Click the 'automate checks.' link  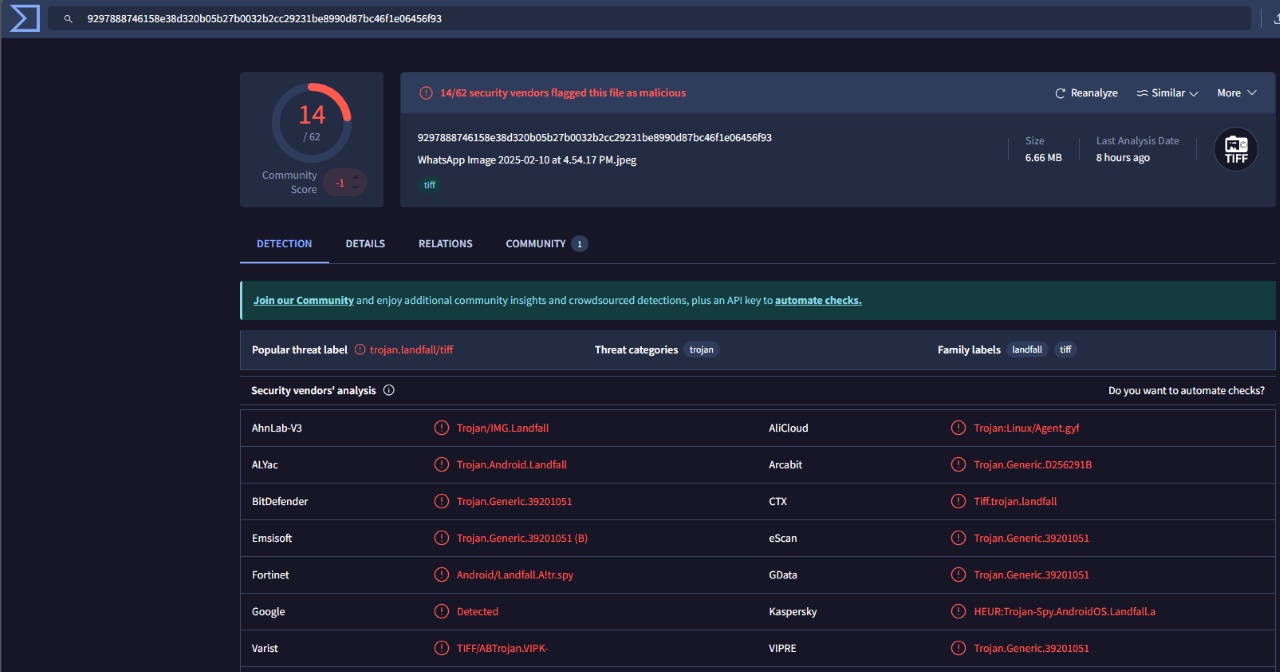click(817, 300)
